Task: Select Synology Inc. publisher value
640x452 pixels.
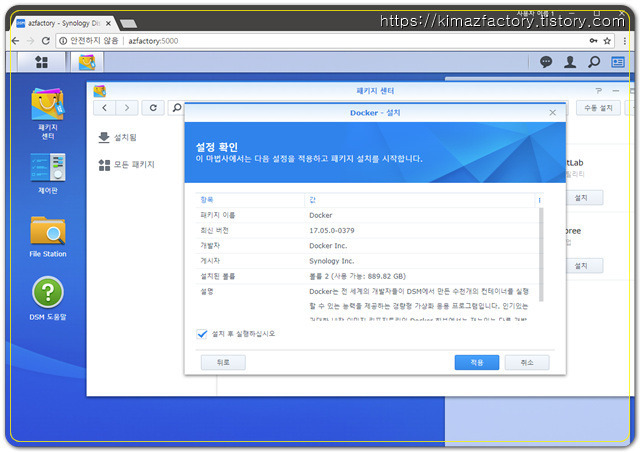Action: (331, 261)
